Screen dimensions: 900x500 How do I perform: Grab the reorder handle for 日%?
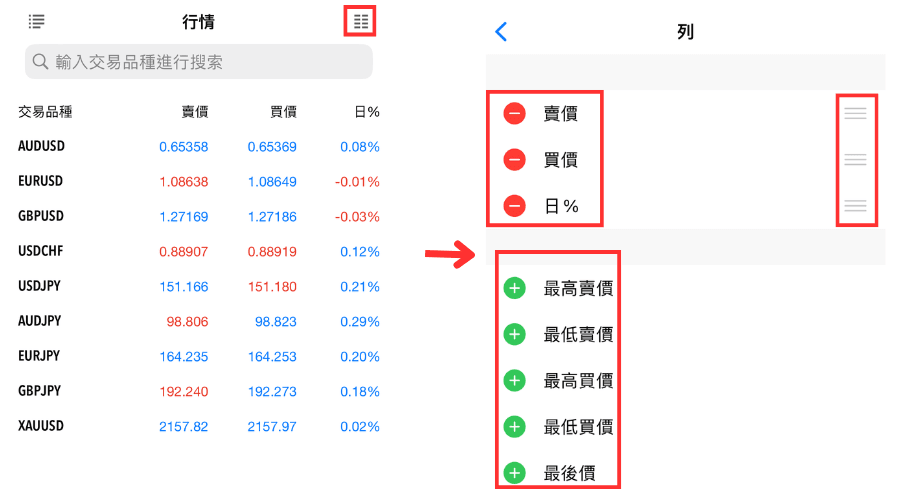pos(855,206)
